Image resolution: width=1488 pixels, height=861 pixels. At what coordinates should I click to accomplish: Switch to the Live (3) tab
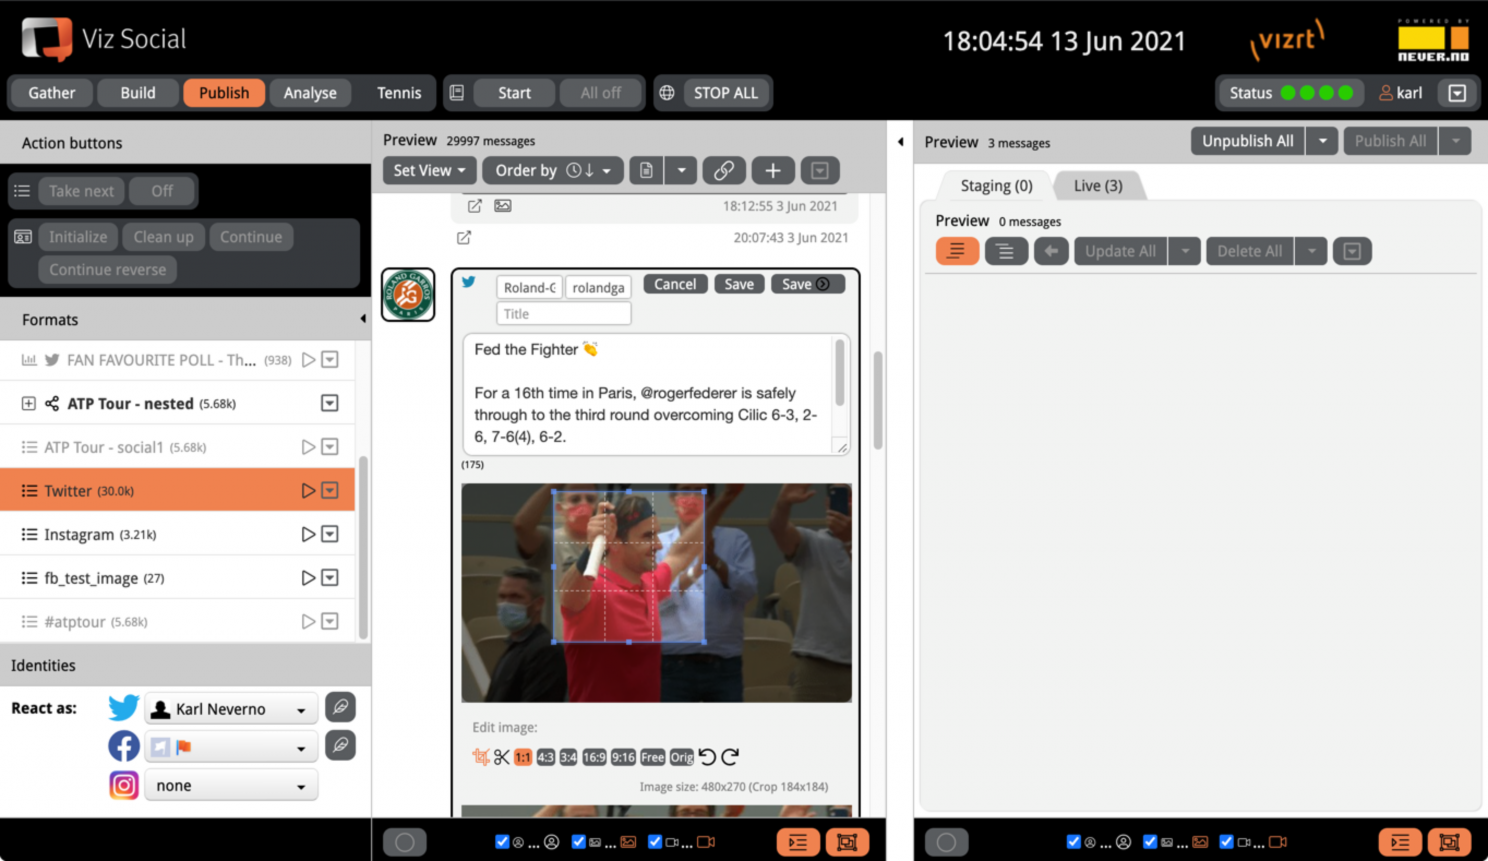(x=1098, y=186)
